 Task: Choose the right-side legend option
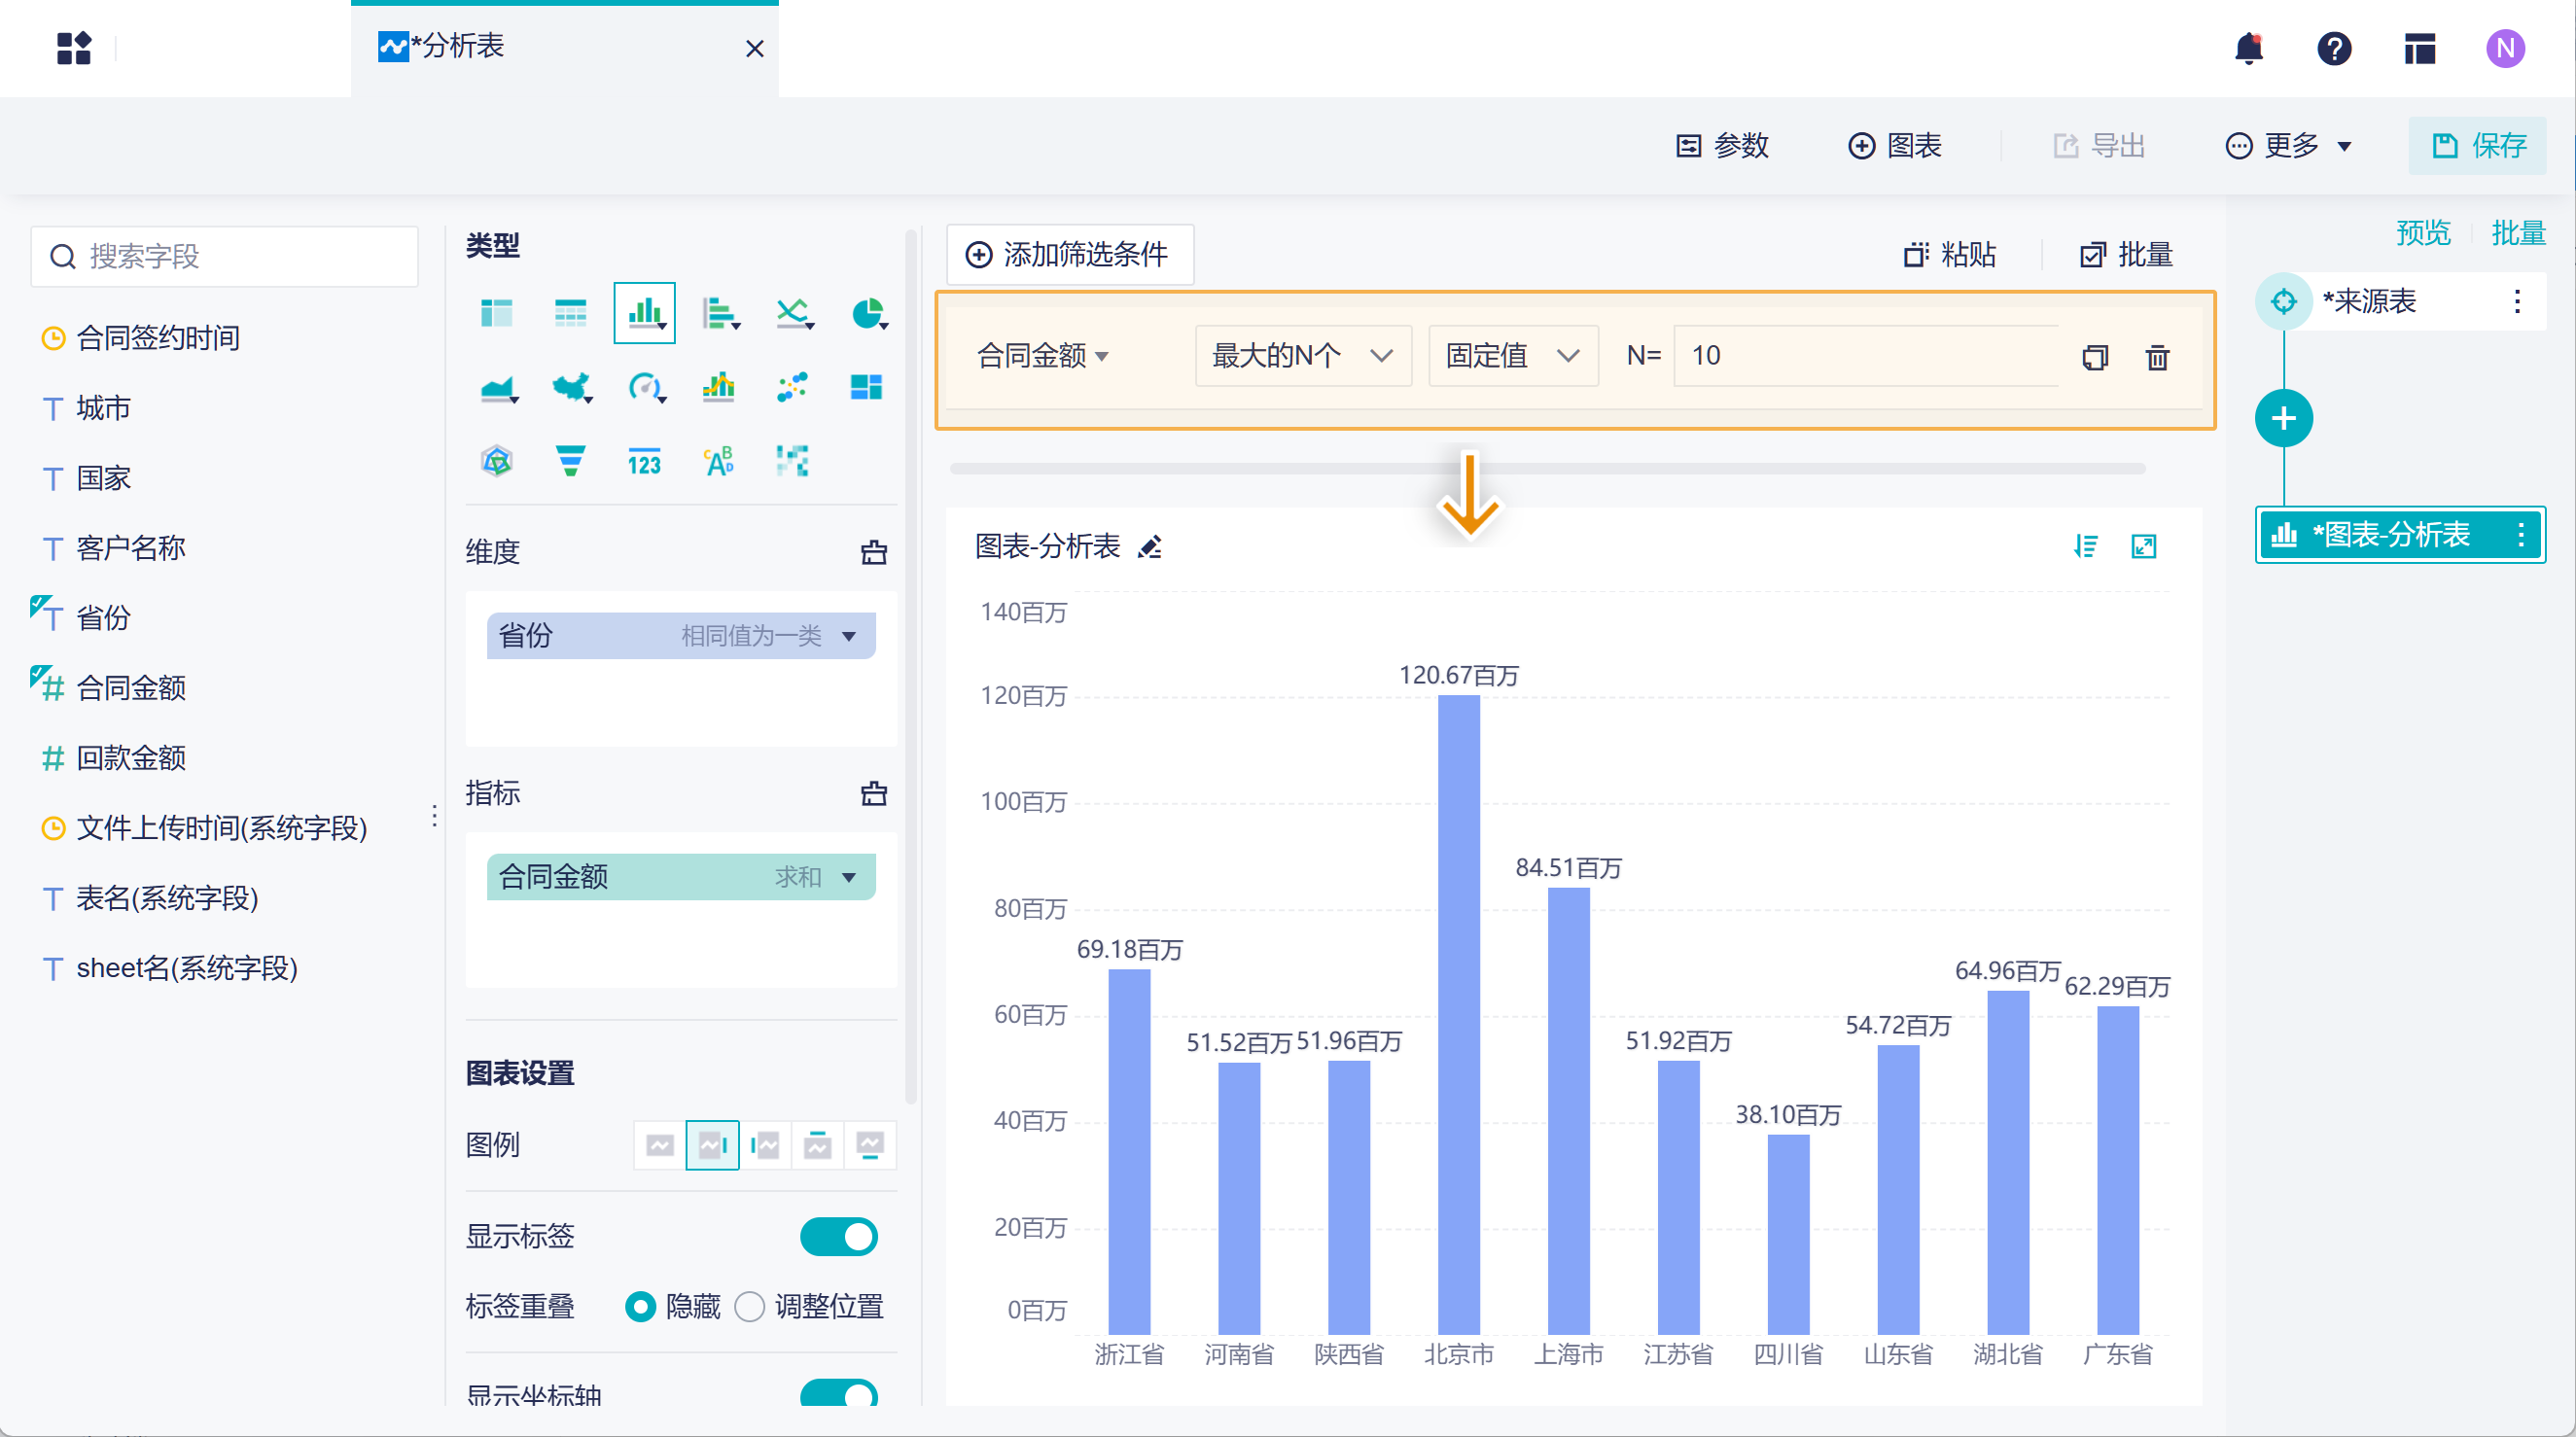[x=712, y=1146]
